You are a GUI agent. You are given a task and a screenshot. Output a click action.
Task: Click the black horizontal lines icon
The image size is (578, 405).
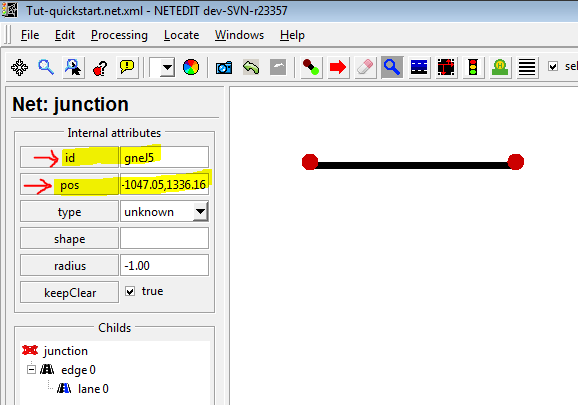pos(527,67)
